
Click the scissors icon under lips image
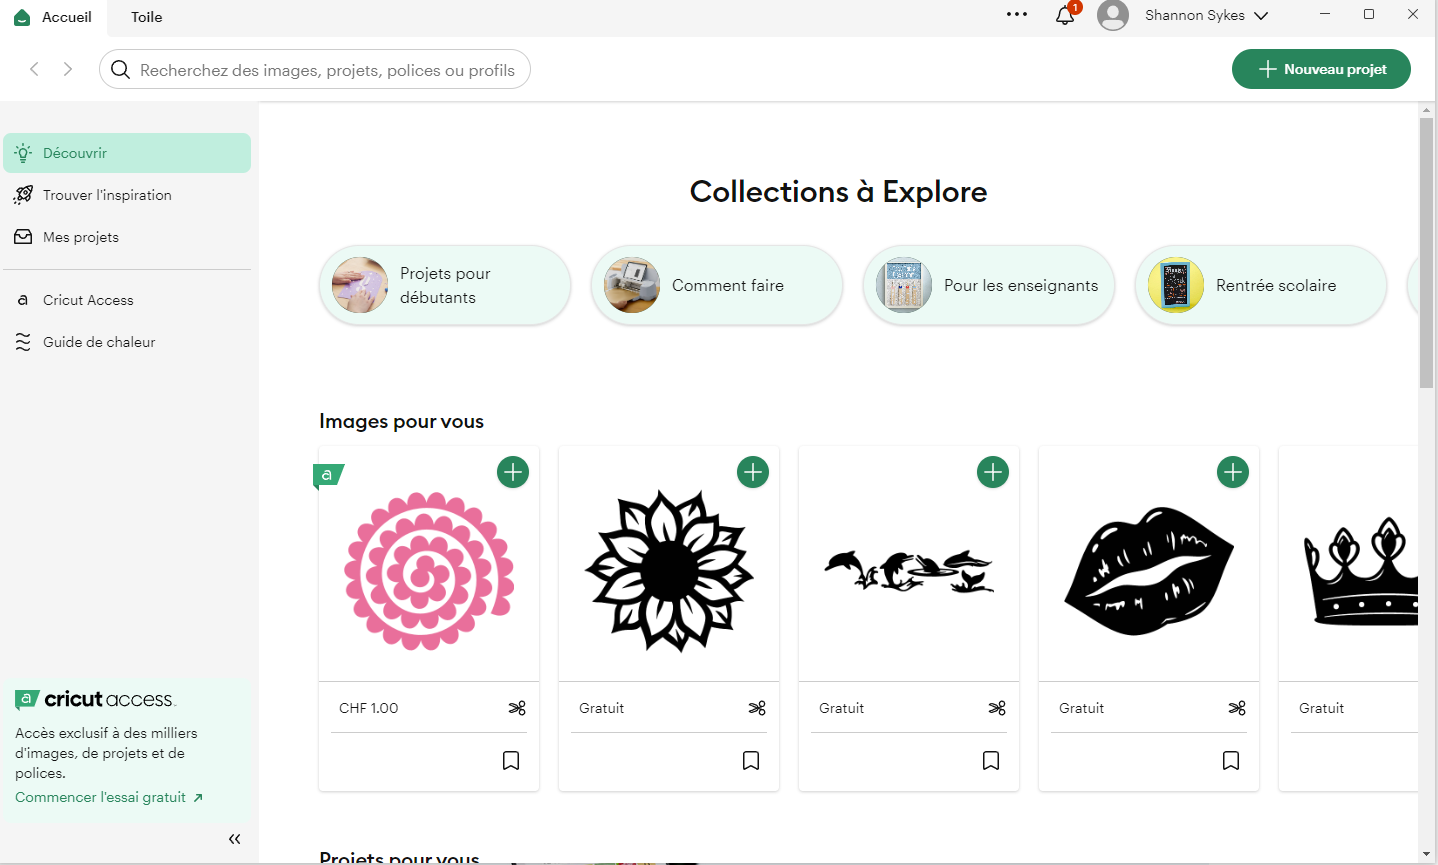click(x=1237, y=708)
